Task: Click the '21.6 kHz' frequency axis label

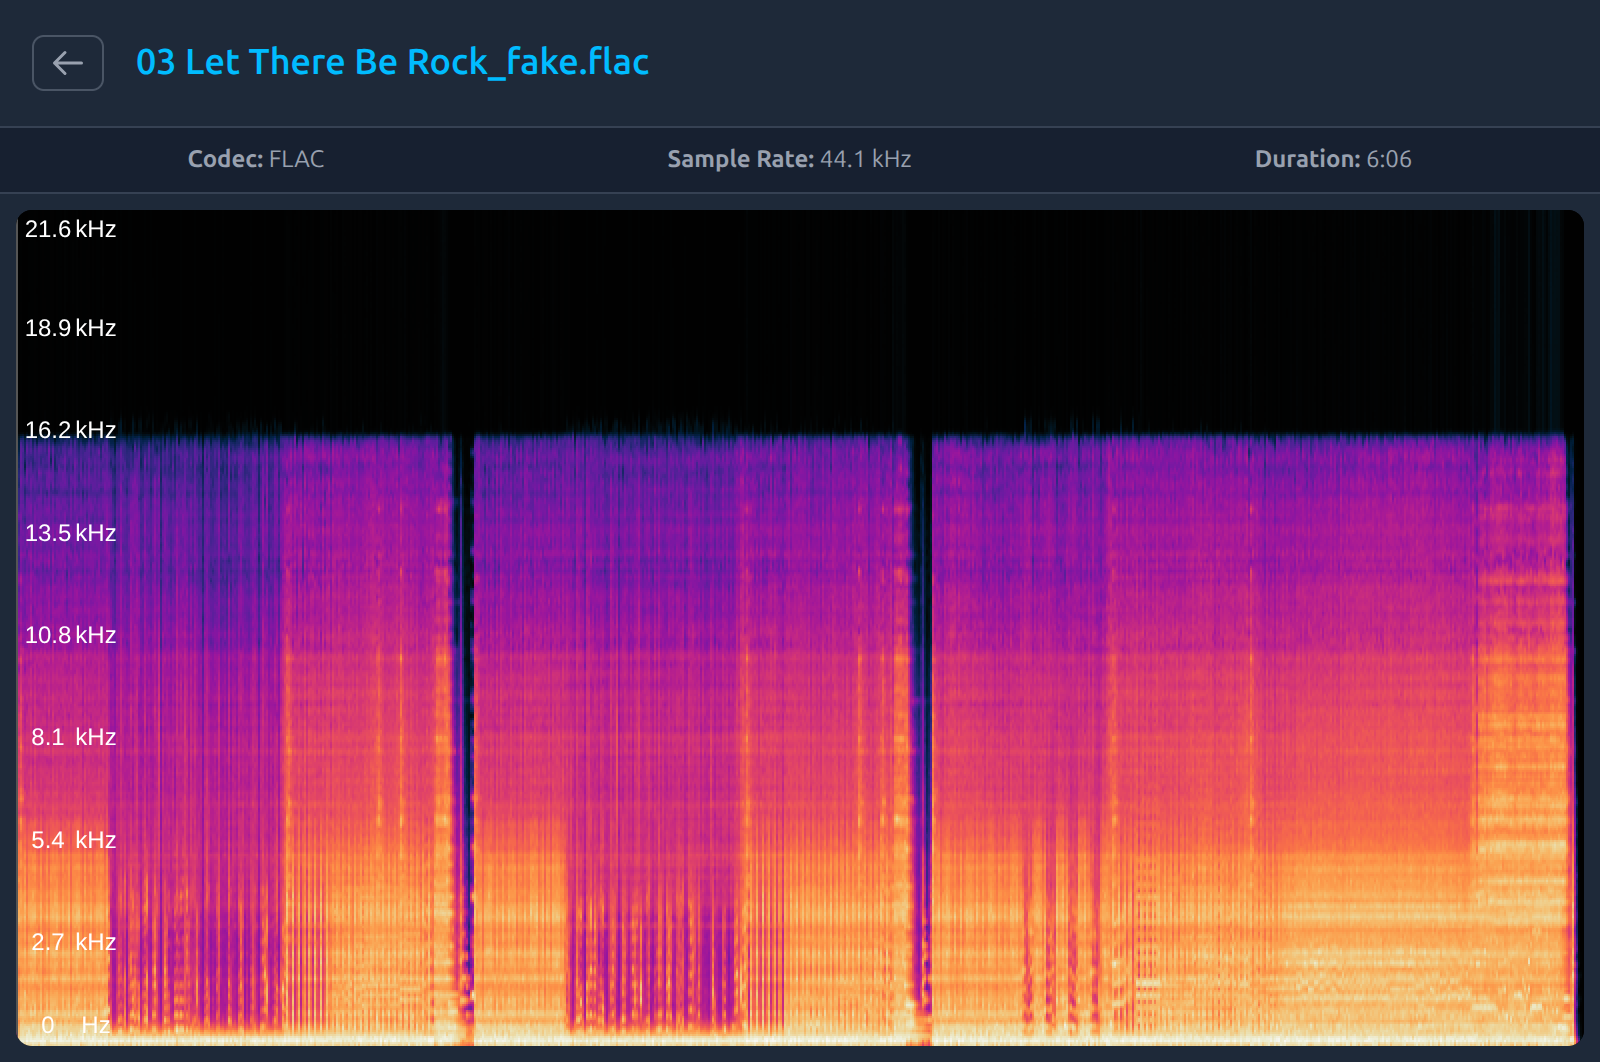Action: [70, 229]
